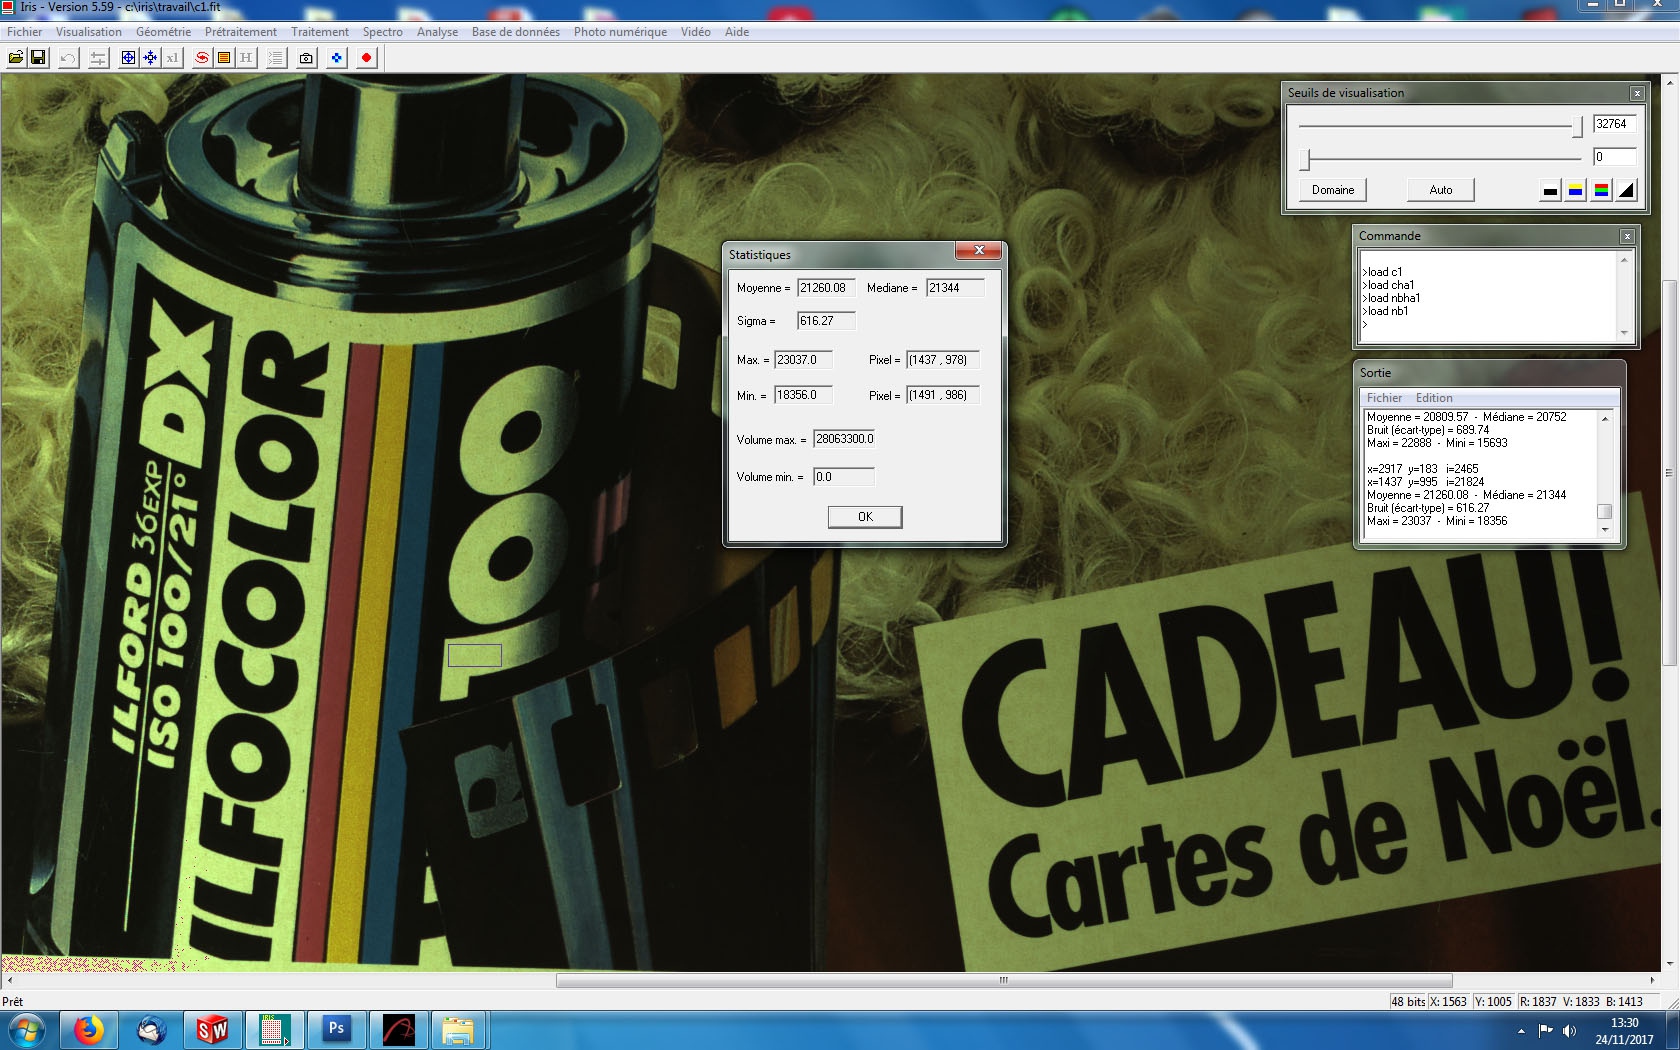Open Thunderbird from the taskbar

(x=151, y=1030)
